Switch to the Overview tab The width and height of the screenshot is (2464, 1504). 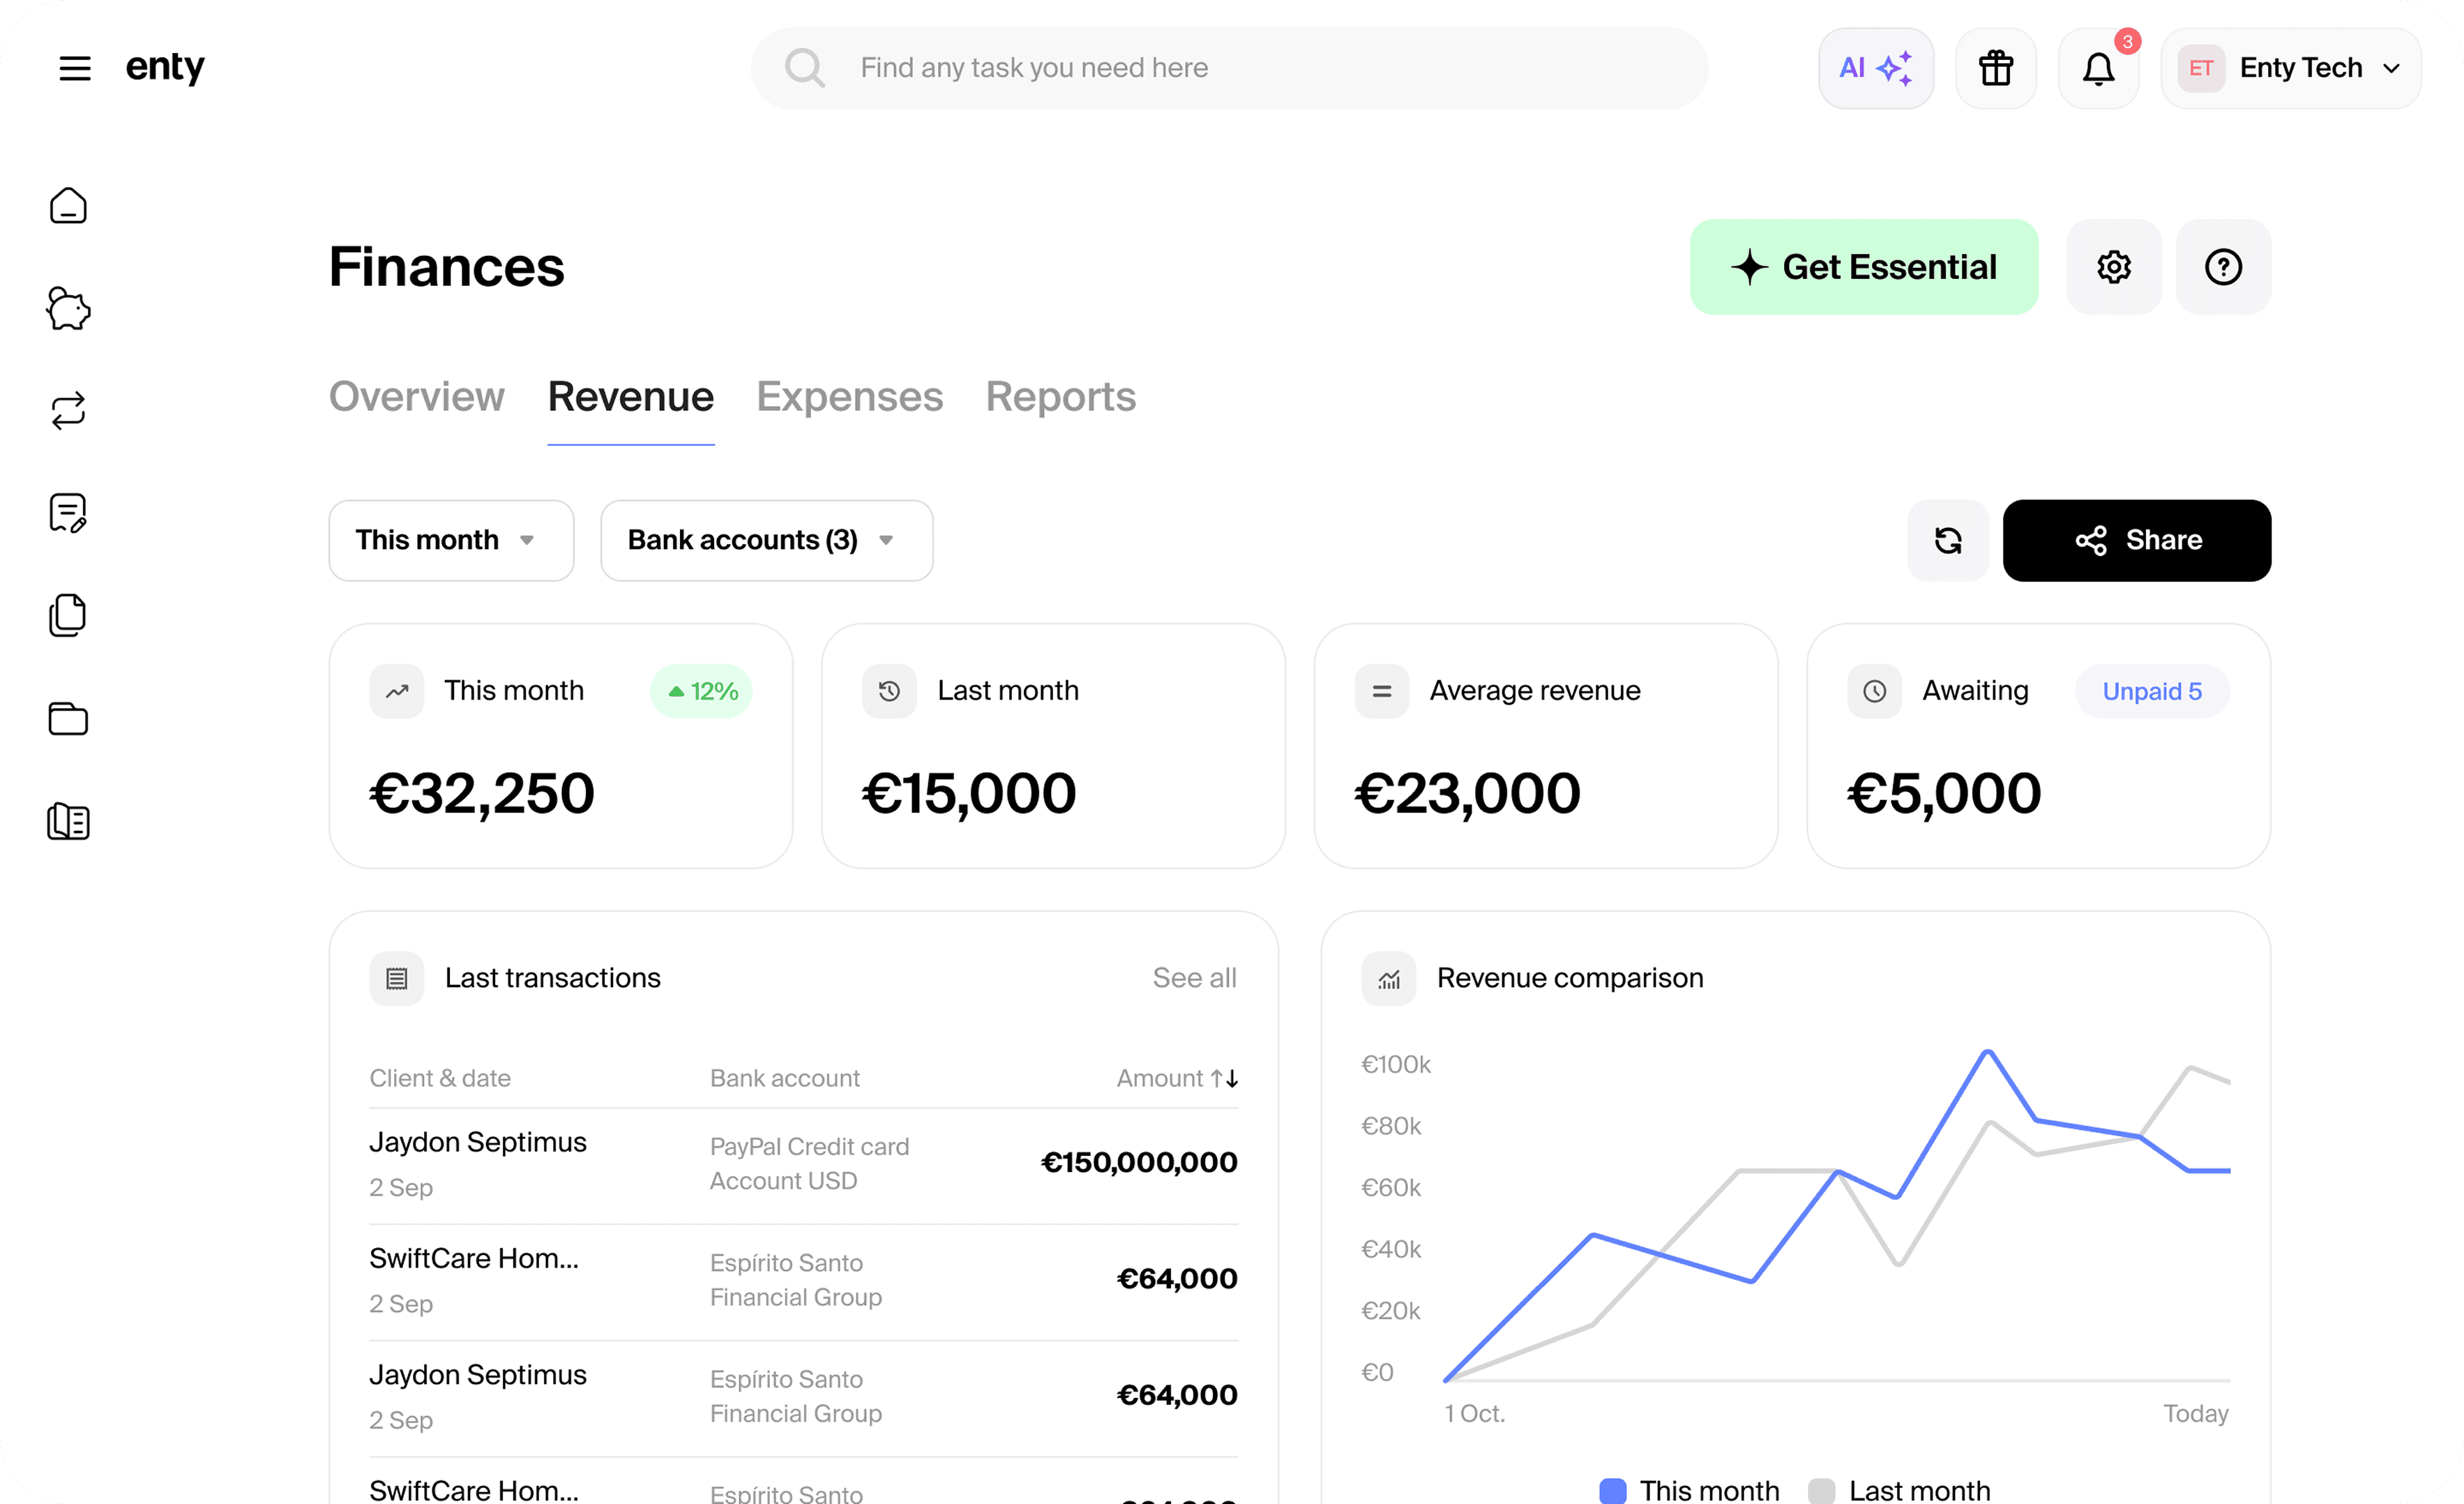coord(416,397)
